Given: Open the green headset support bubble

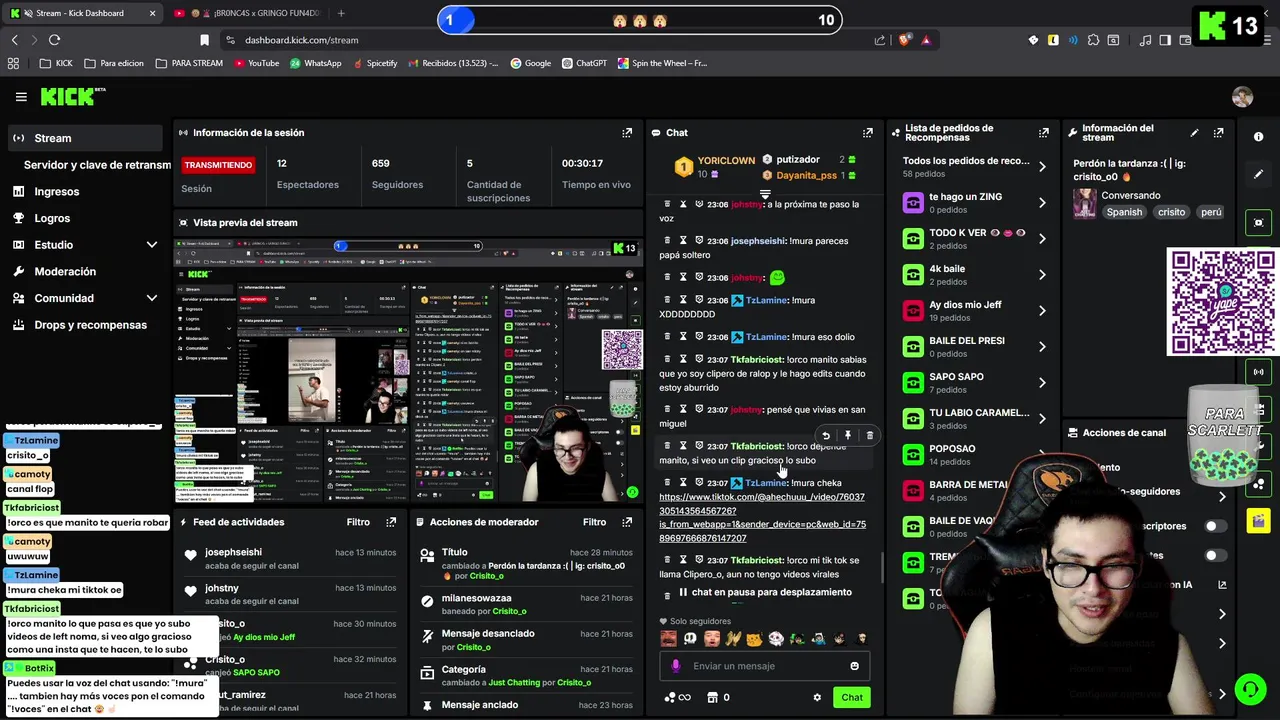Looking at the screenshot, I should click(1249, 689).
